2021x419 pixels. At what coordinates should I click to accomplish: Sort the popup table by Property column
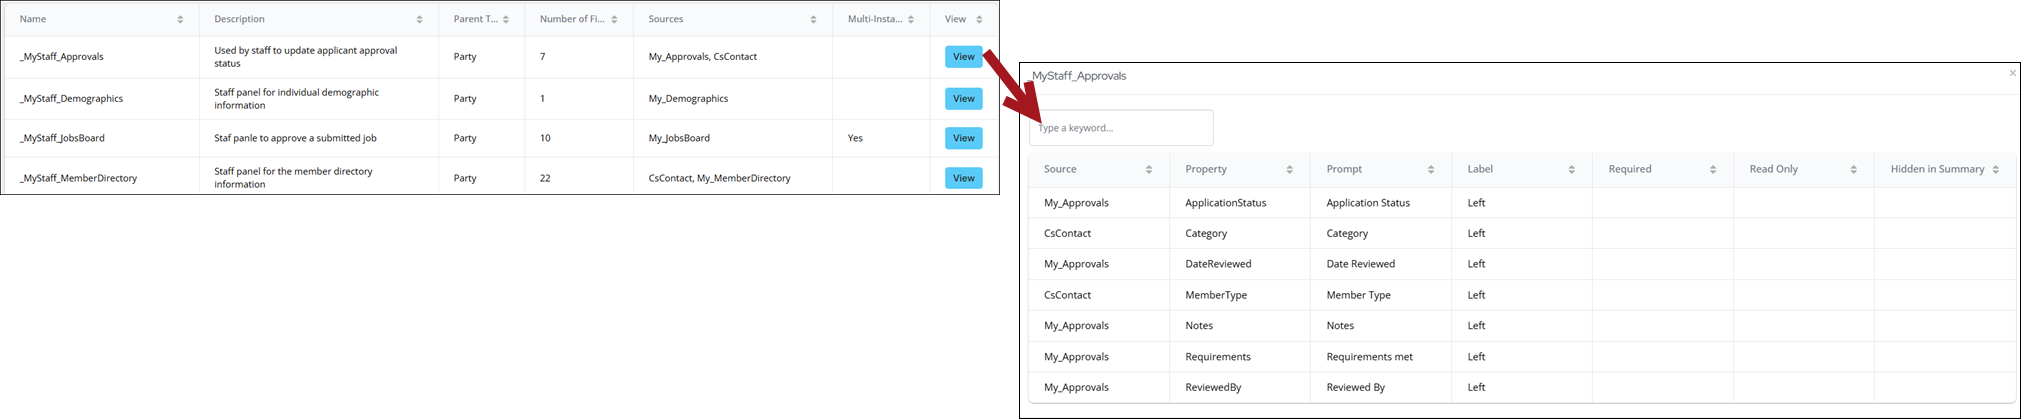coord(1290,170)
